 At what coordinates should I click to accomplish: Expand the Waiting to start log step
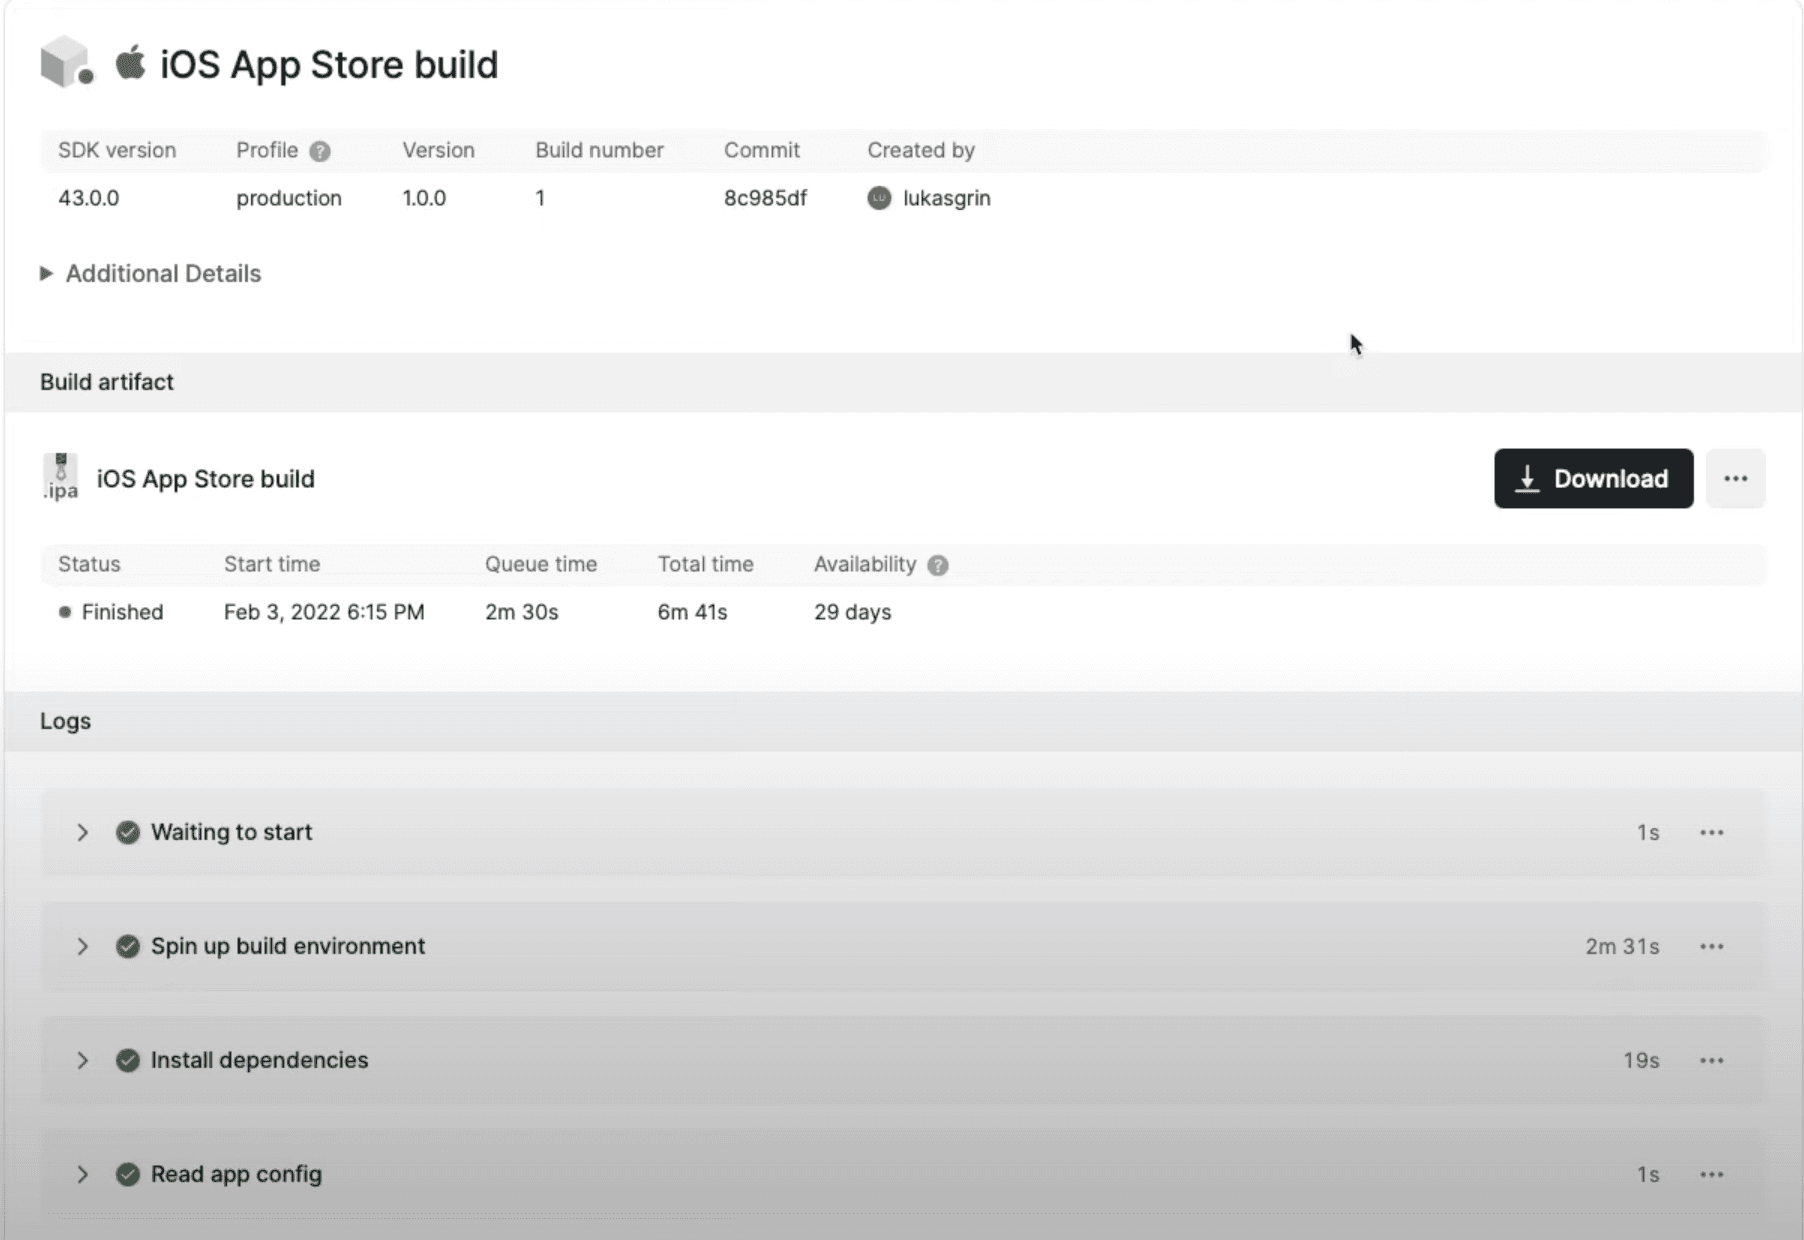click(83, 832)
